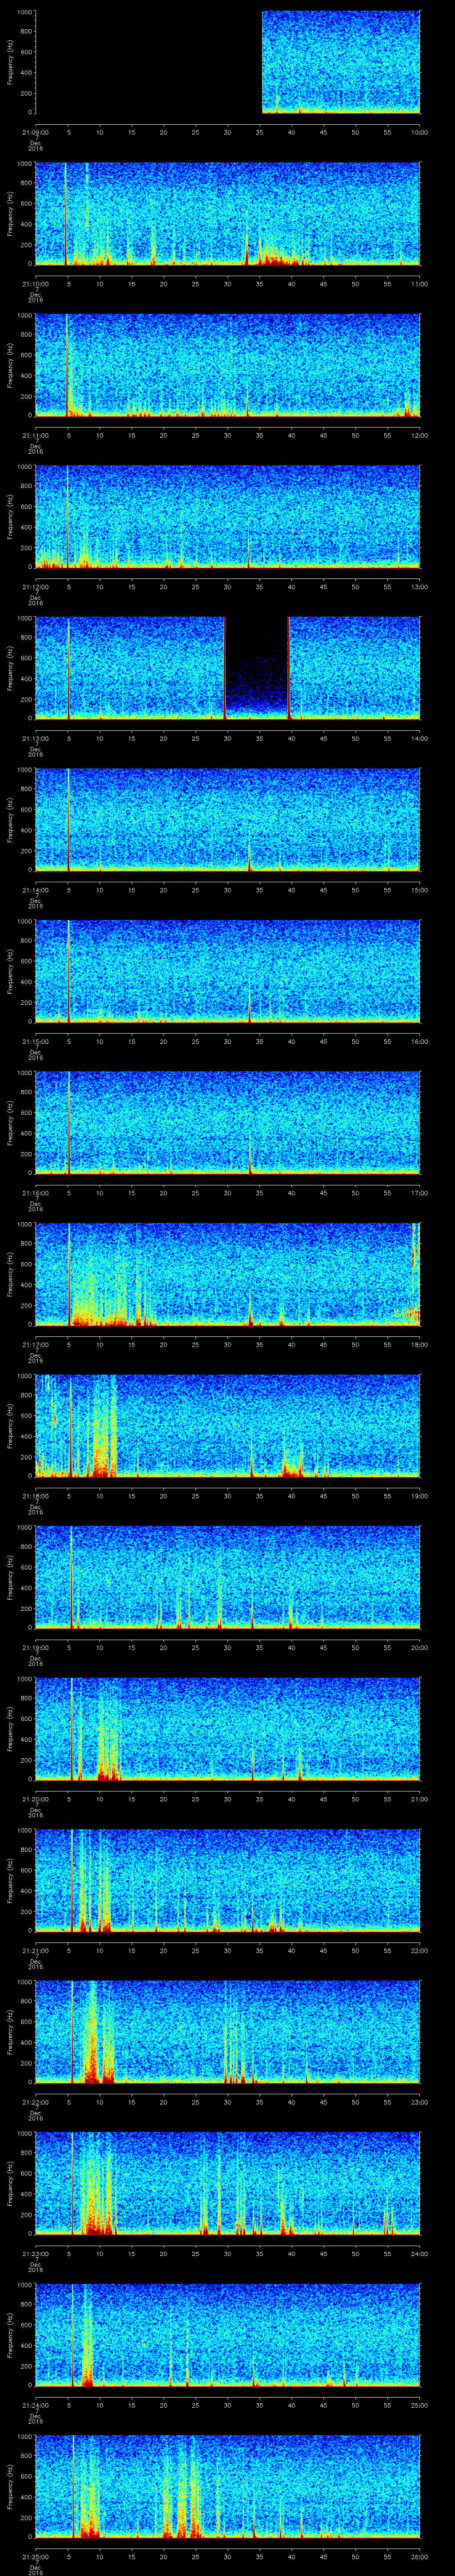455x2576 pixels.
Task: Click the 21:25:00 time axis label
Action: pyautogui.click(x=35, y=2556)
